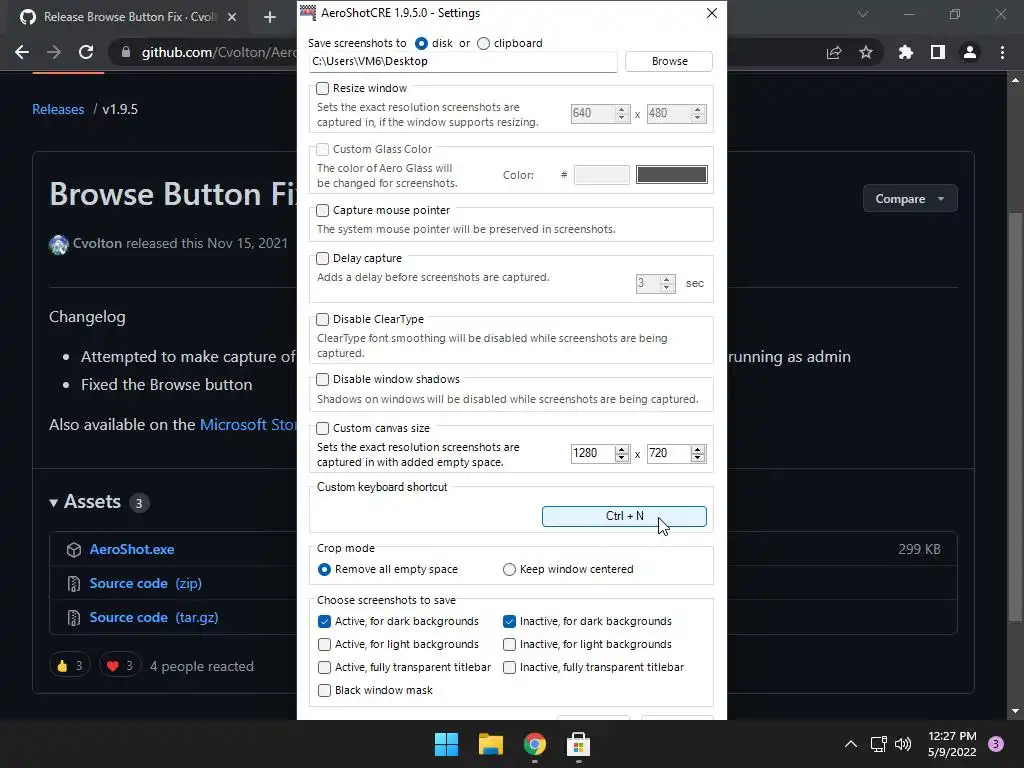Open the Compare dropdown on GitHub
Image resolution: width=1024 pixels, height=768 pixels.
(x=910, y=199)
